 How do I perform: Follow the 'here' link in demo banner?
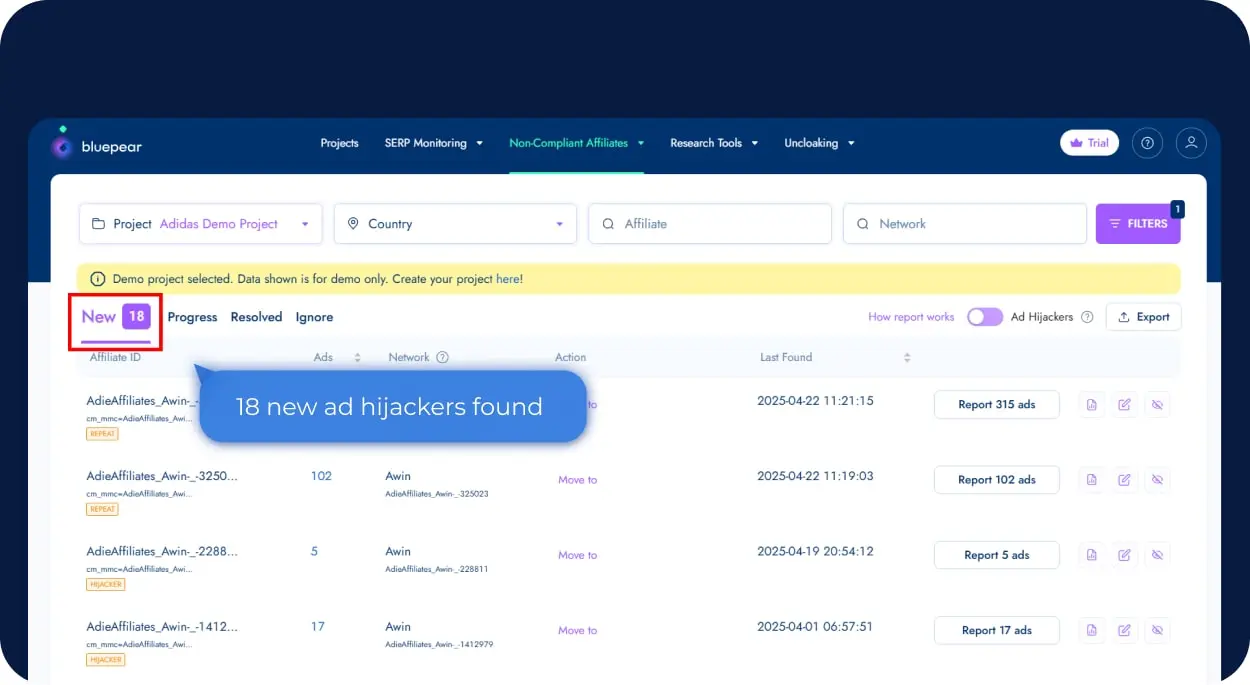[508, 279]
